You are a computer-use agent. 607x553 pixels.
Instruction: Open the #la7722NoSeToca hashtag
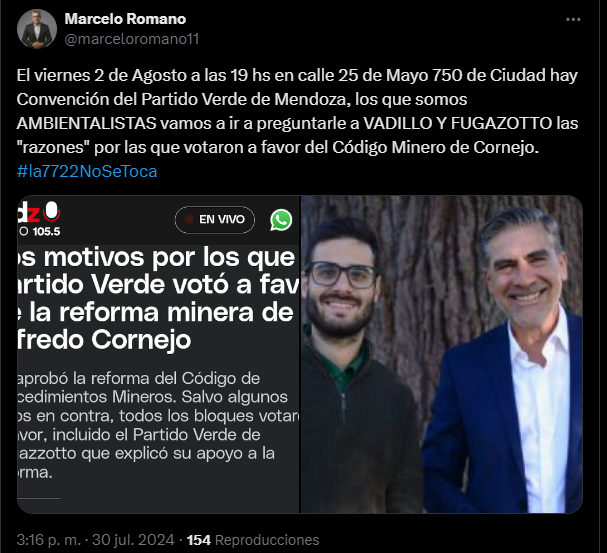pyautogui.click(x=87, y=171)
